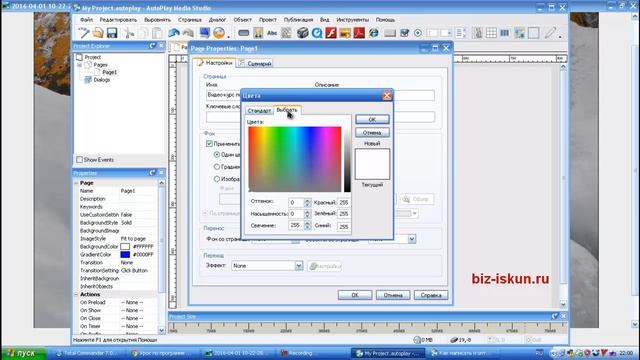Insert a RadioButton object from toolbar
This screenshot has width=640, height=360.
[x=418, y=33]
